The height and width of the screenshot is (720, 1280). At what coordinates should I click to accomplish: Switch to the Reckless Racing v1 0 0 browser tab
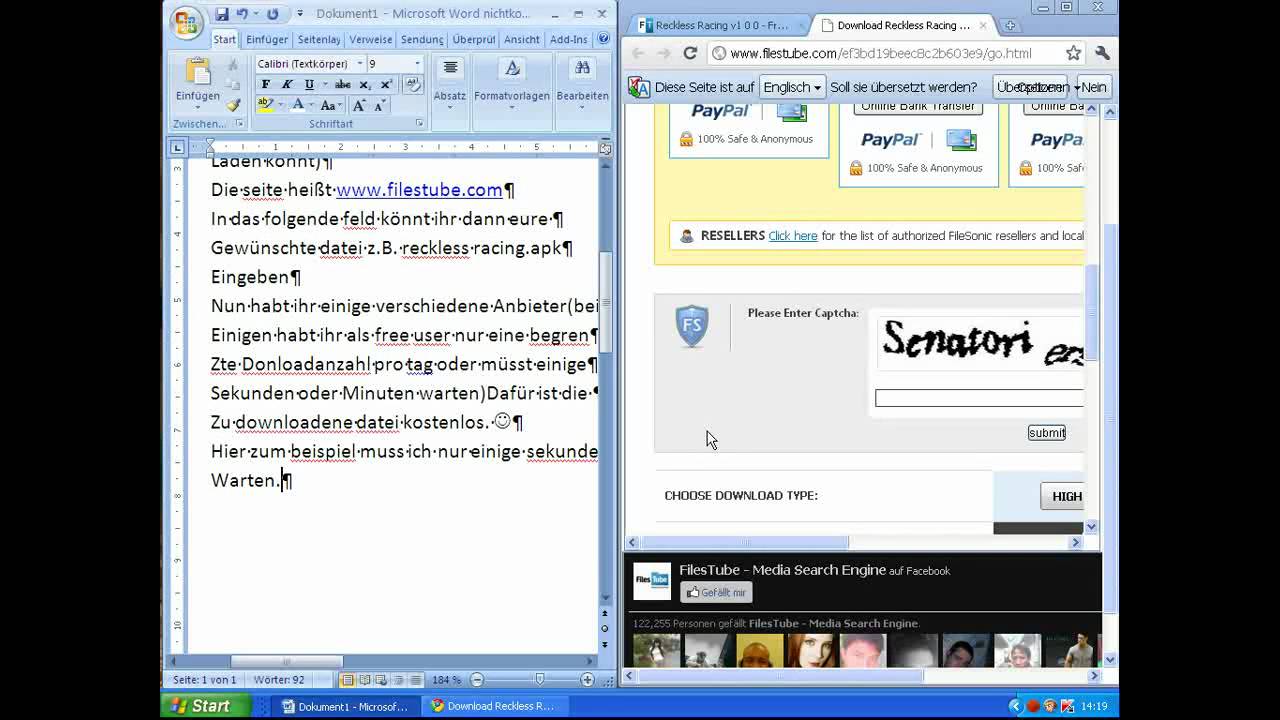point(714,25)
